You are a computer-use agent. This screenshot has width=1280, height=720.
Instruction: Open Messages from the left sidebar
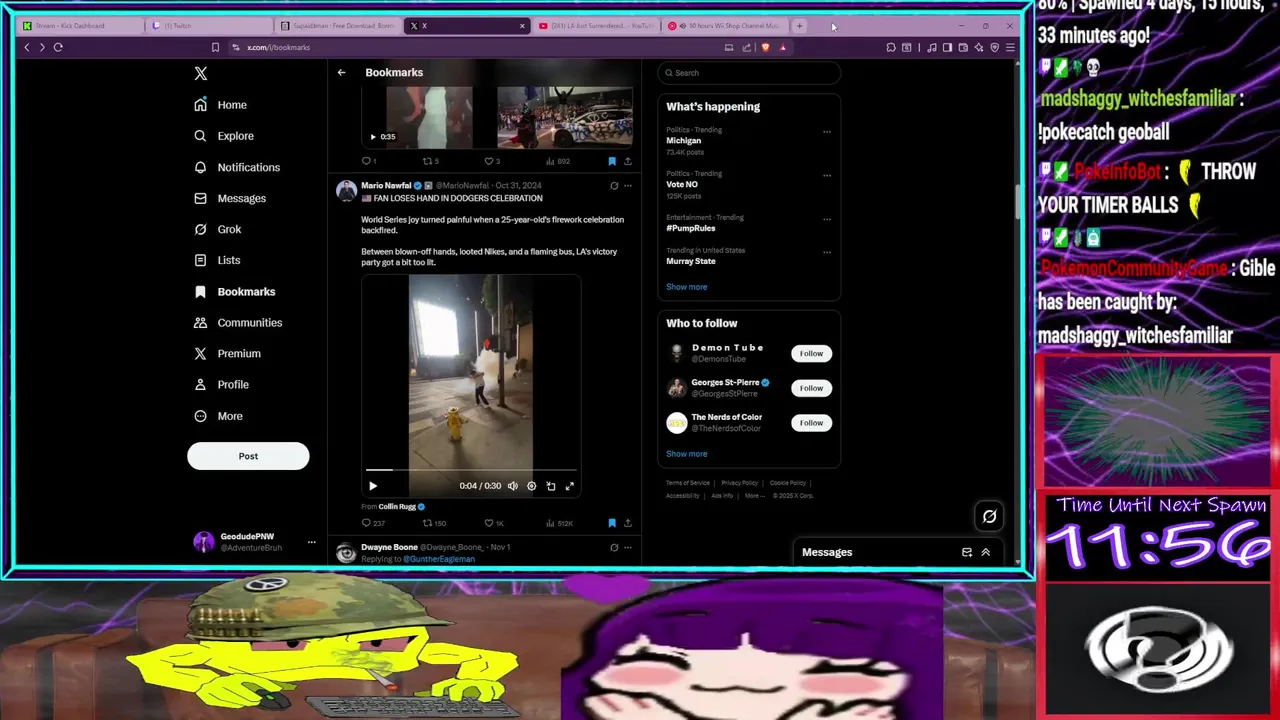click(x=231, y=198)
